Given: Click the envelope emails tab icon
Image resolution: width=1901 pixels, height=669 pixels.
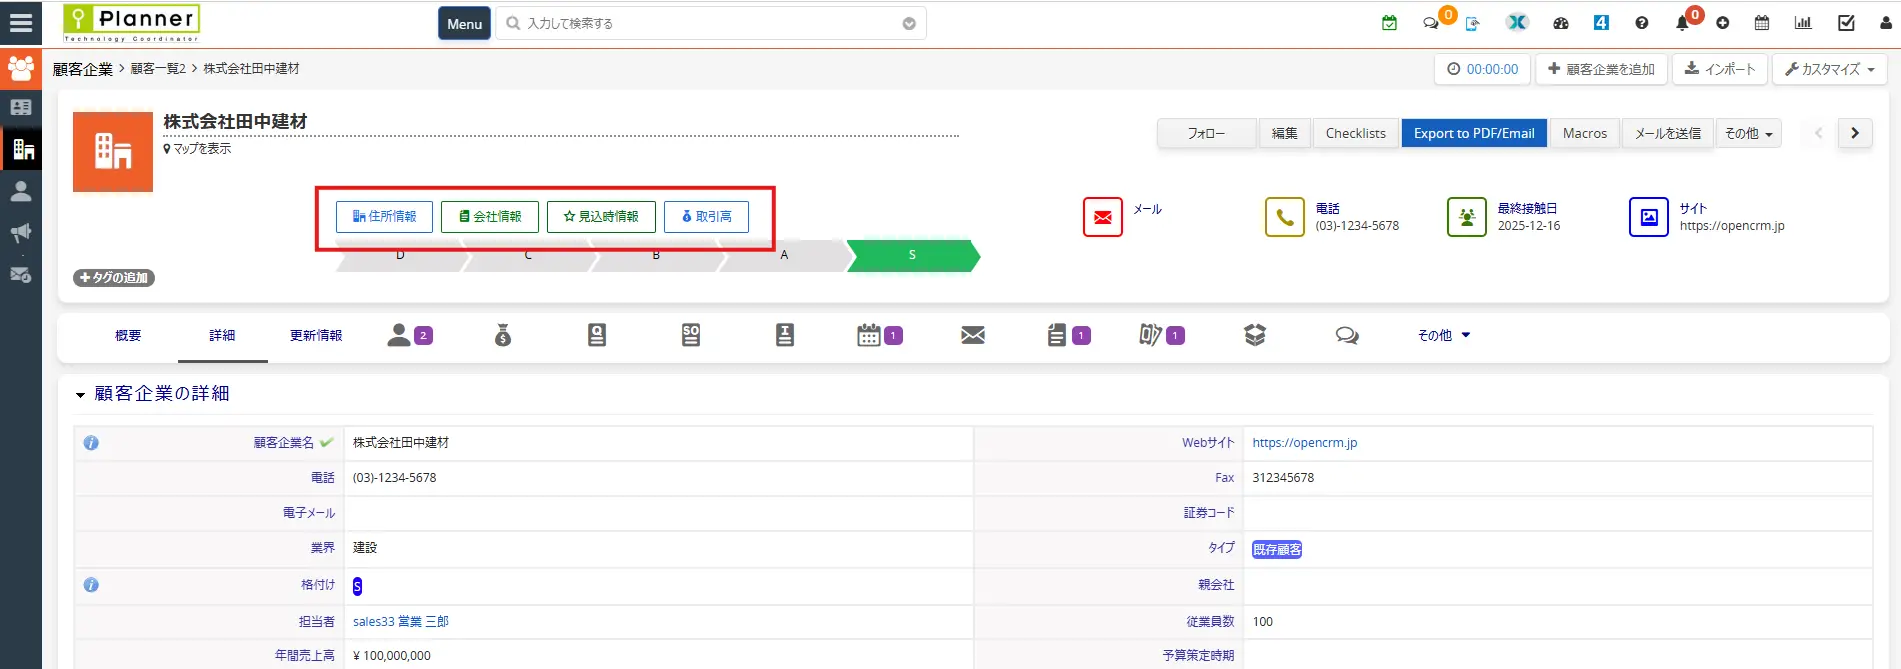Looking at the screenshot, I should tap(972, 335).
